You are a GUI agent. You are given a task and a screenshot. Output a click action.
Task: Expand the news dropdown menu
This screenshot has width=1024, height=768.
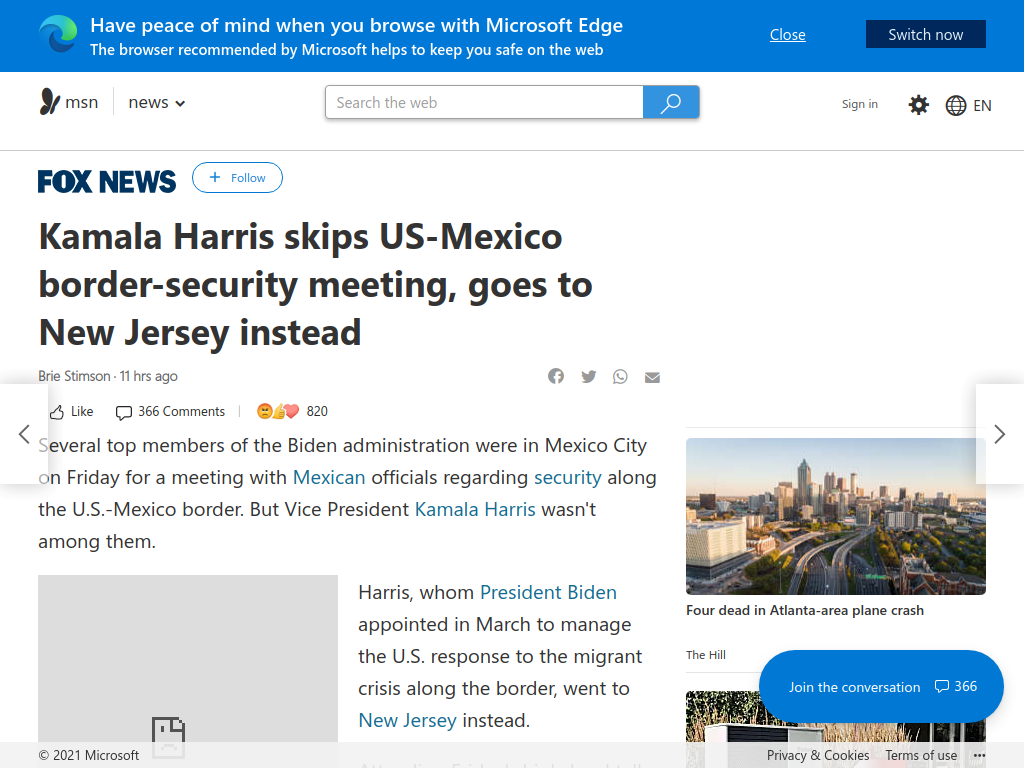tap(157, 103)
